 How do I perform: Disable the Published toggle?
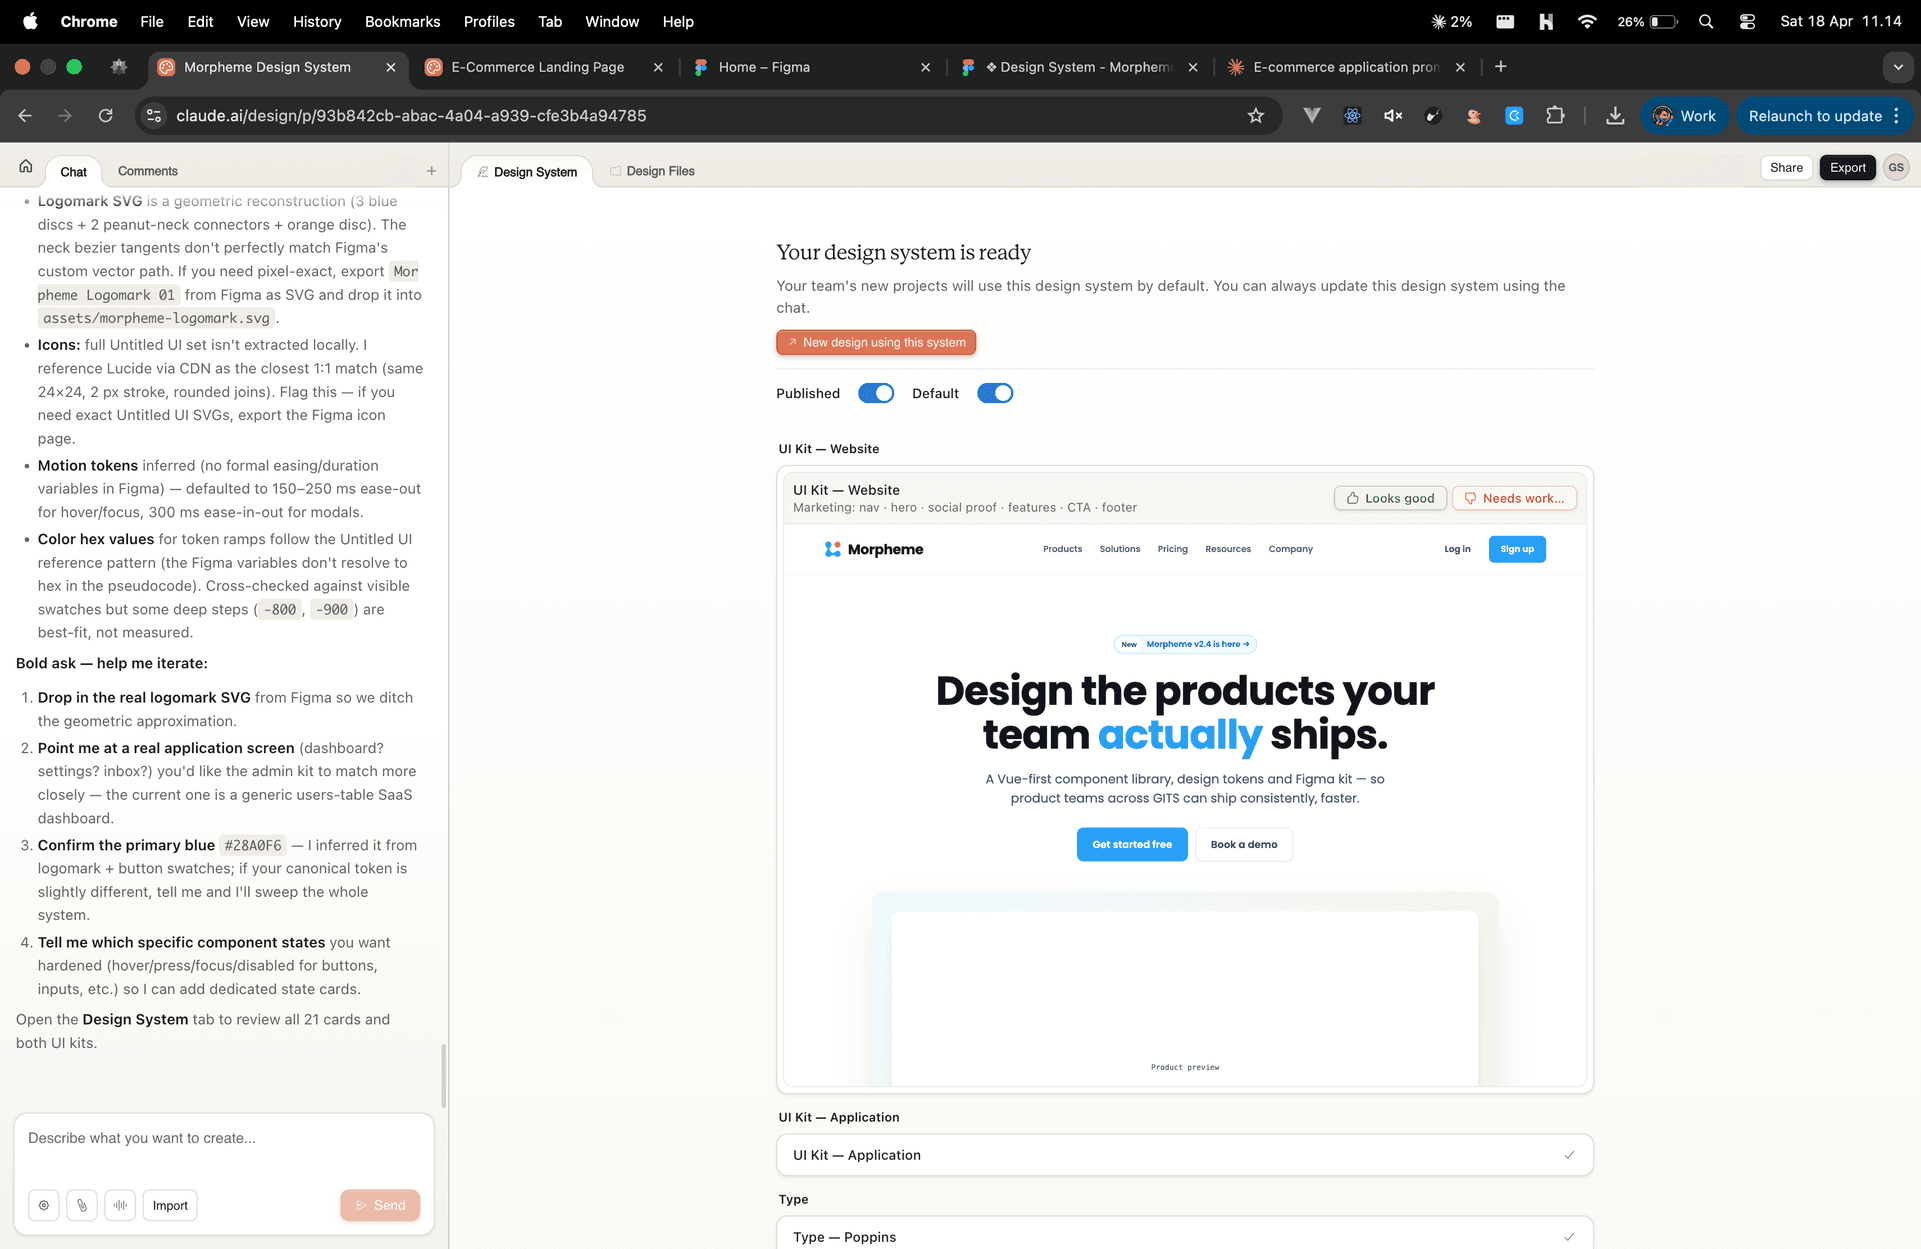876,392
